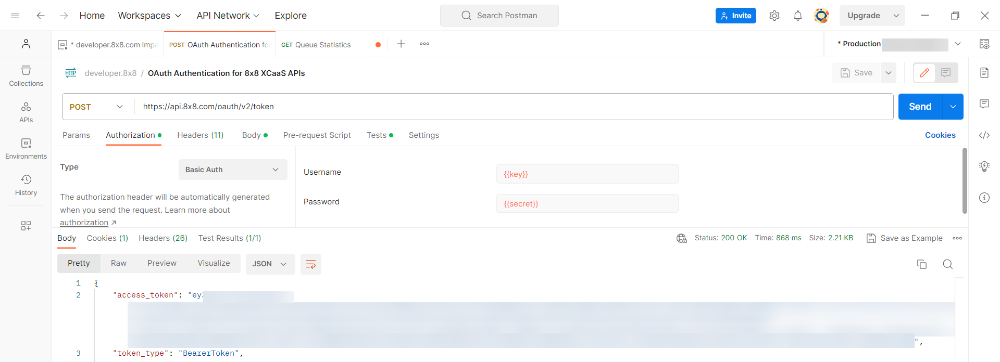Open the request Headers (11) tab
Viewport: 1000px width, 362px height.
(x=200, y=135)
